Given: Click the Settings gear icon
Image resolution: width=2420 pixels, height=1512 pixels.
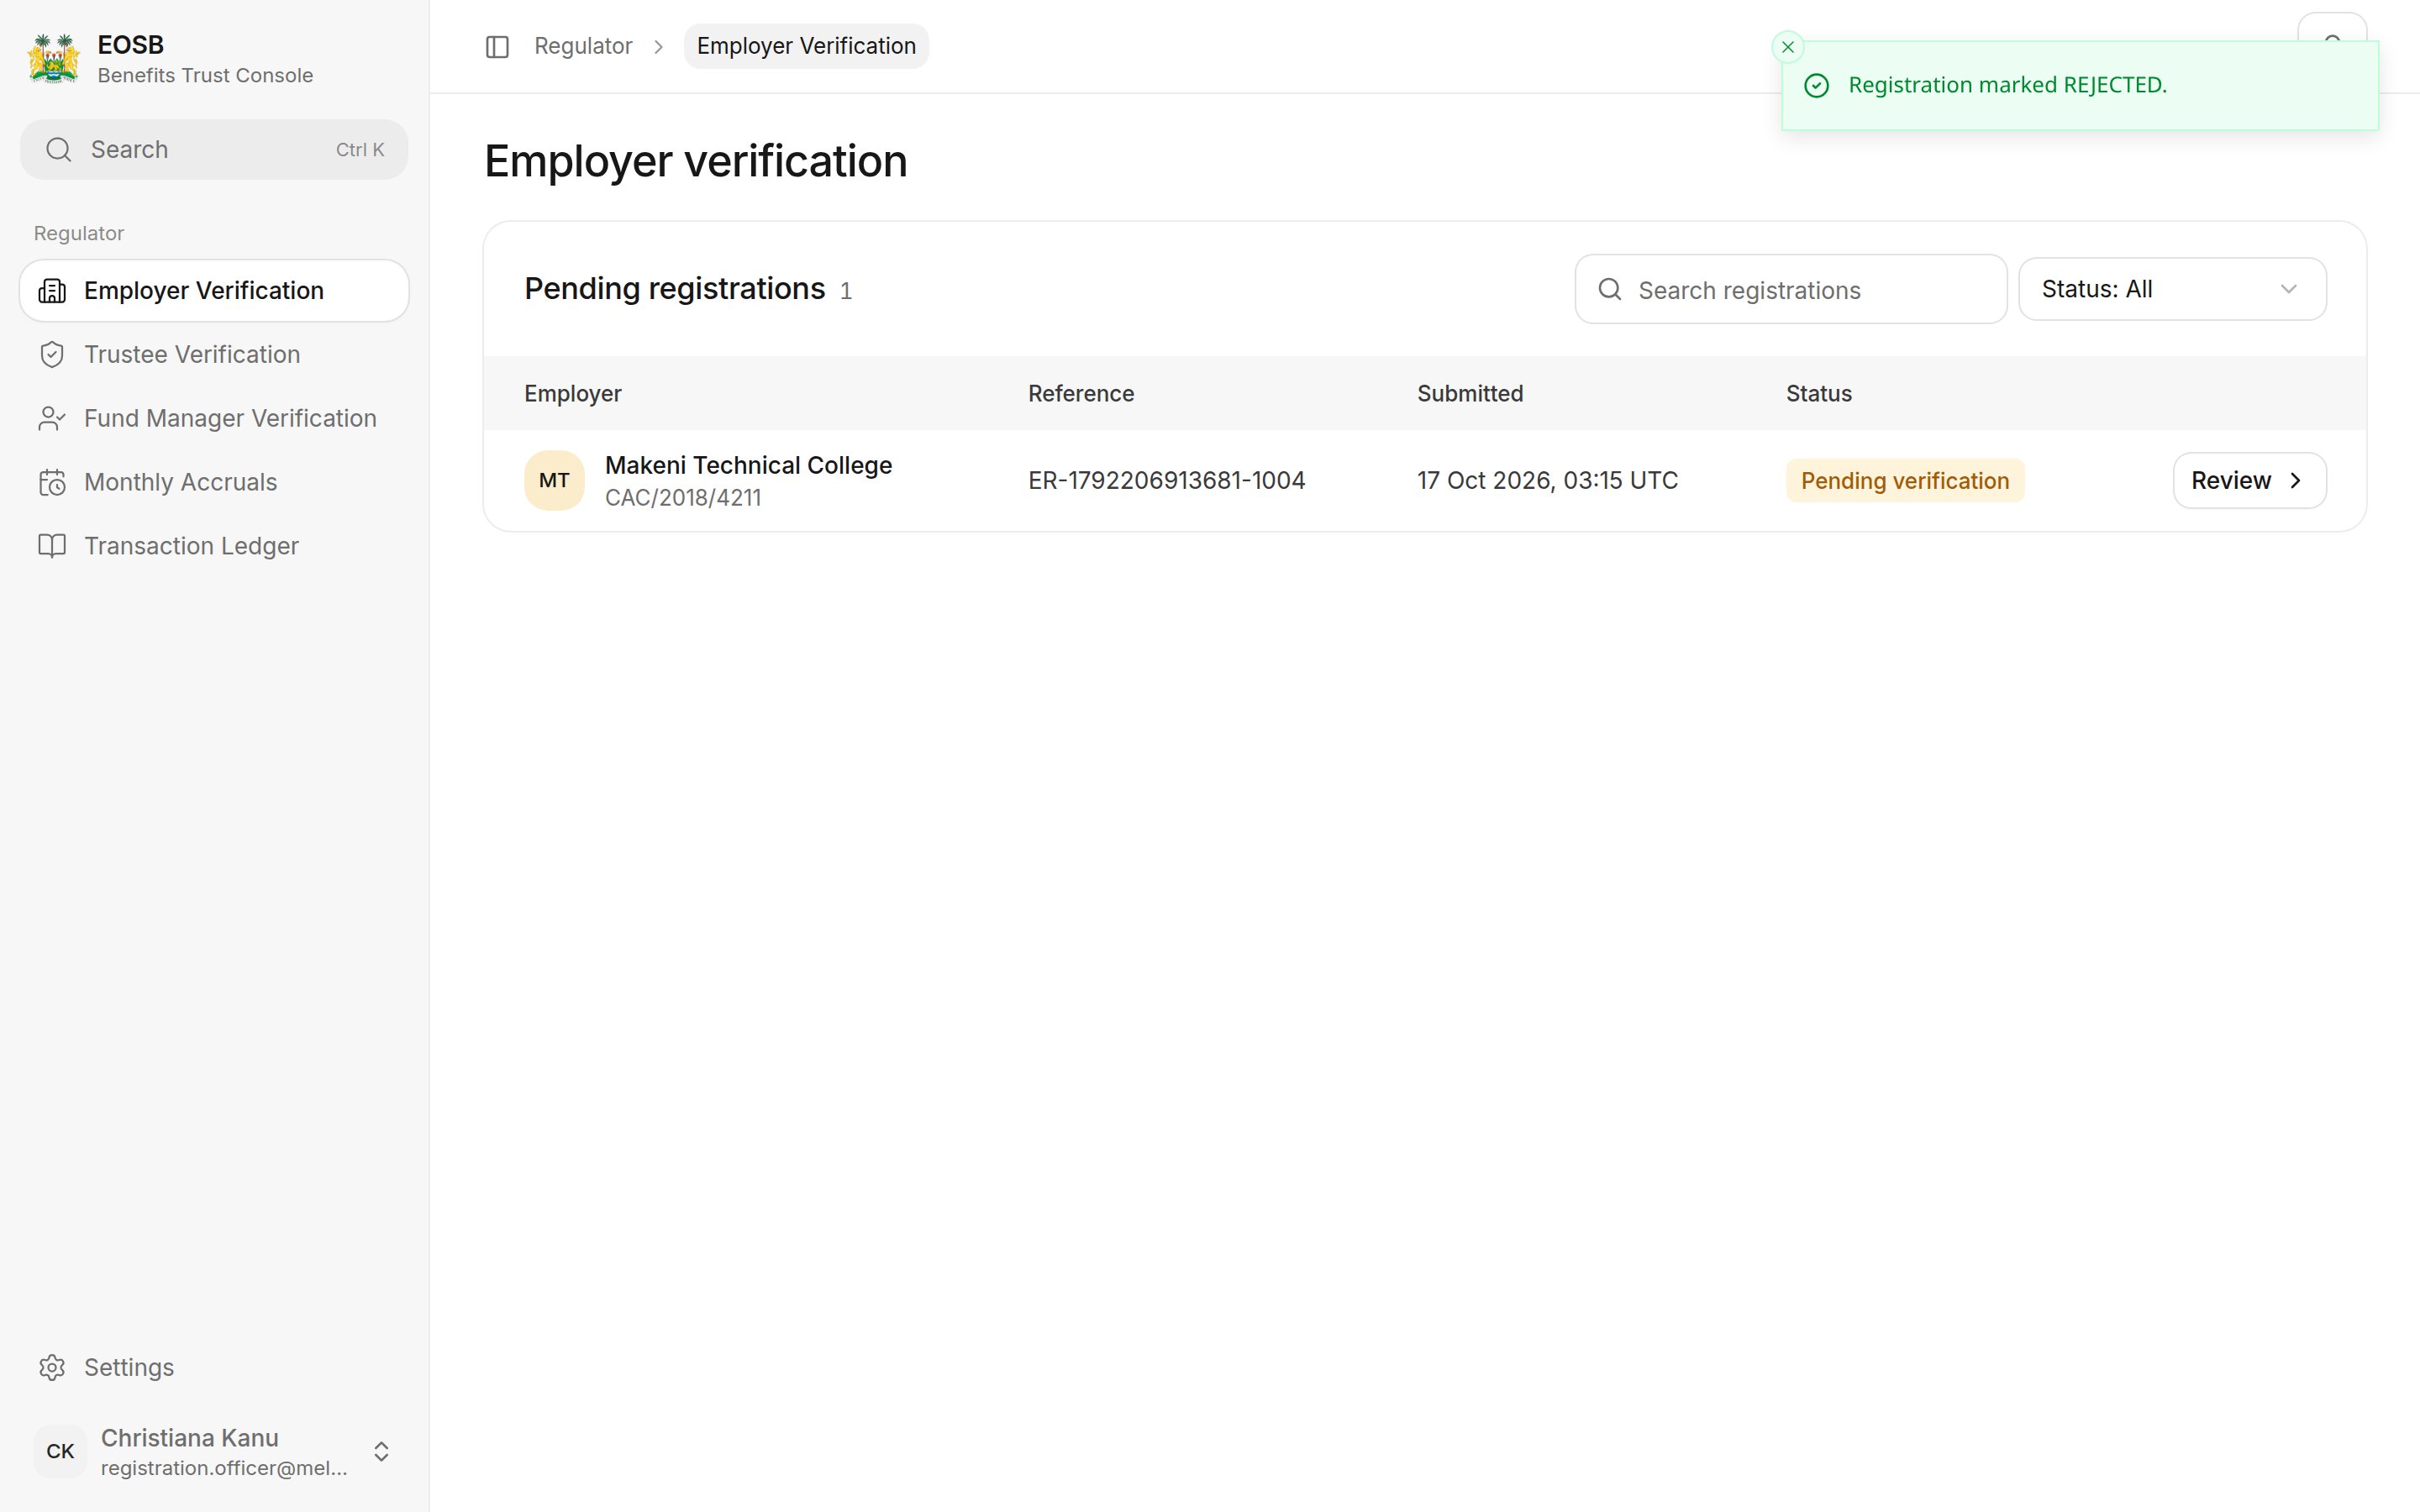Looking at the screenshot, I should [52, 1367].
